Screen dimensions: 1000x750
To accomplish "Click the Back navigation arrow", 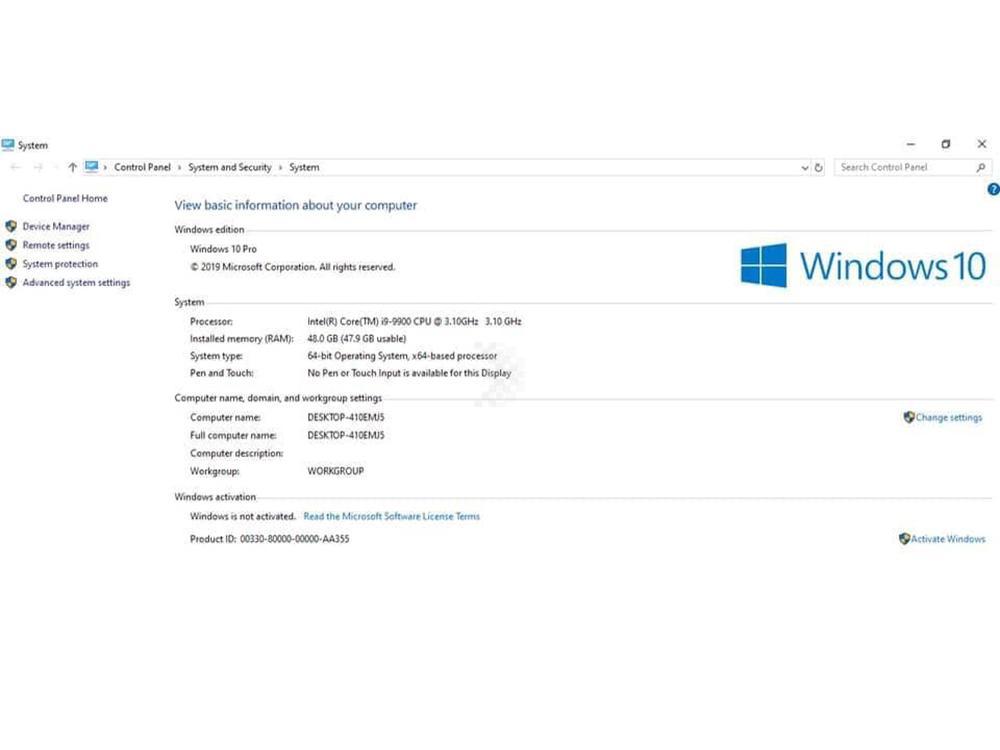I will (x=15, y=168).
